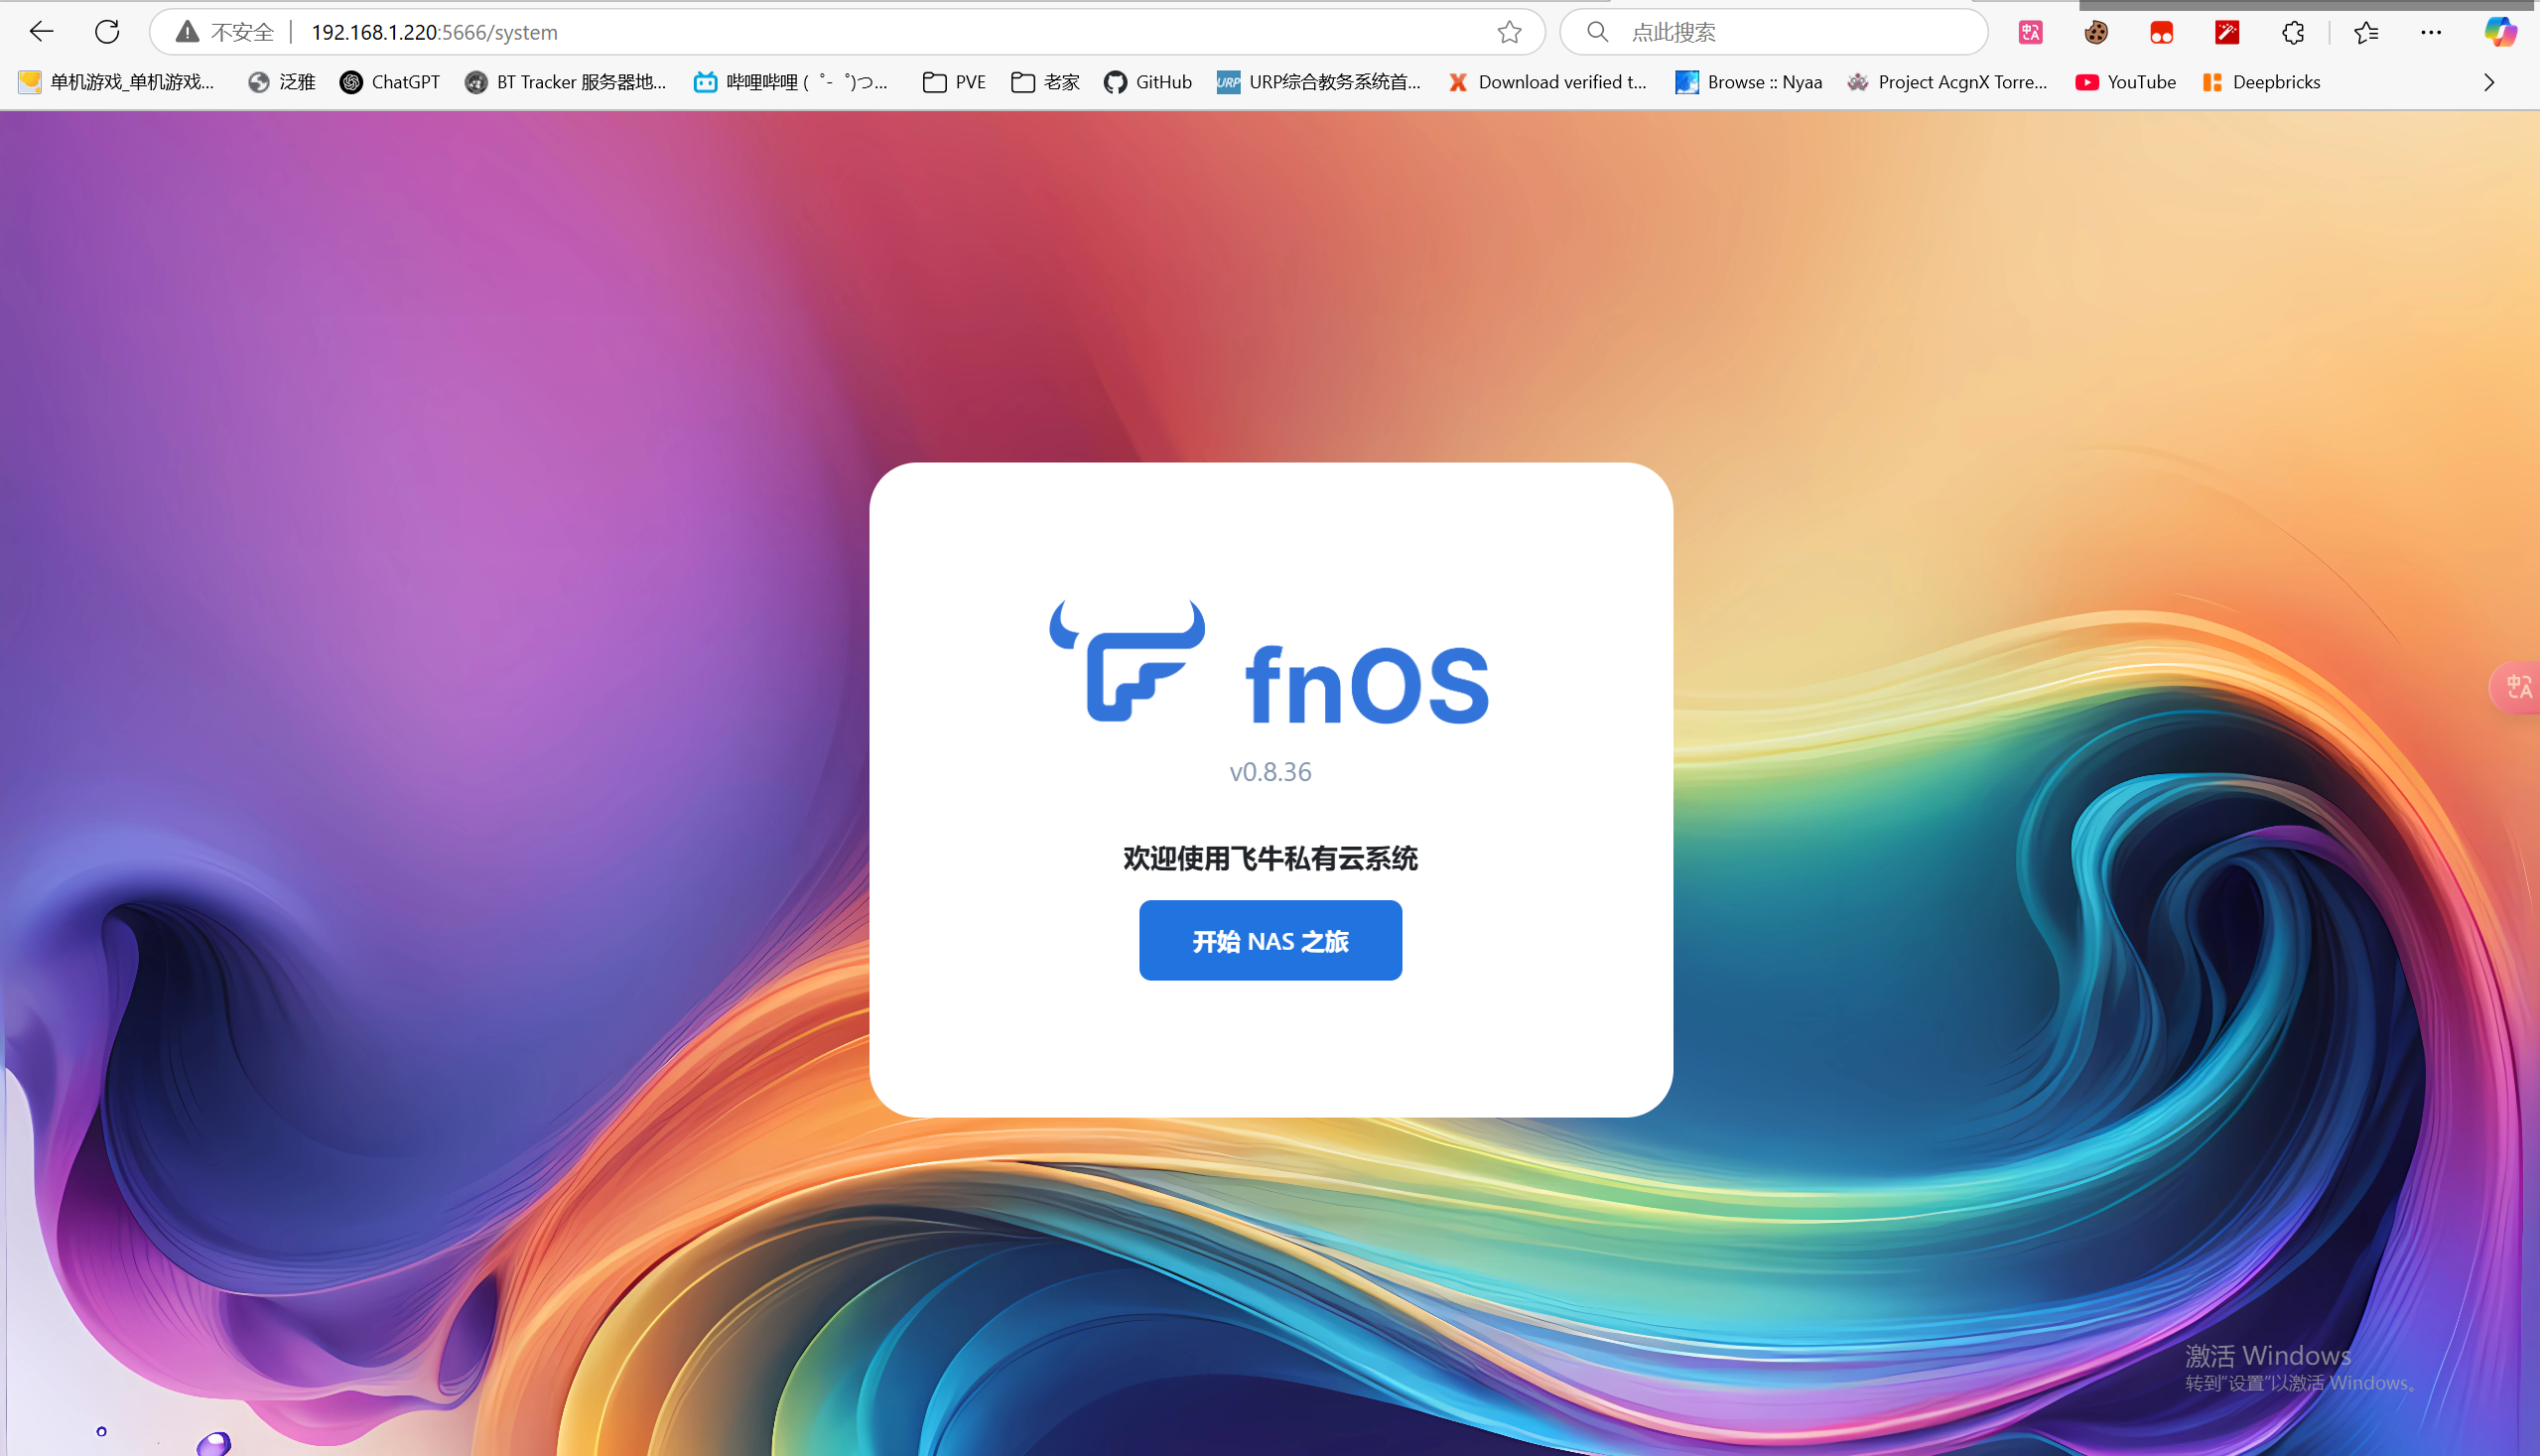Add page to favorites with star
The image size is (2540, 1456).
pos(1509,32)
